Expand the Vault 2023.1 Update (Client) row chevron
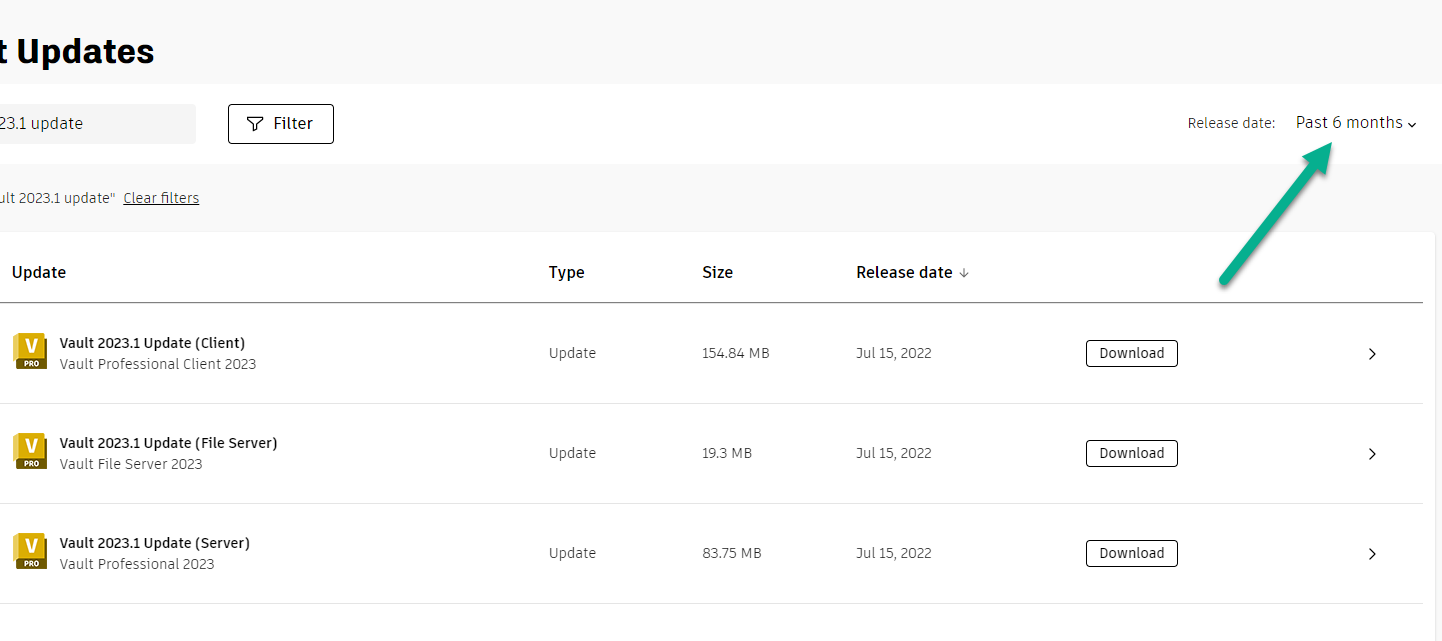This screenshot has width=1442, height=641. pos(1372,353)
